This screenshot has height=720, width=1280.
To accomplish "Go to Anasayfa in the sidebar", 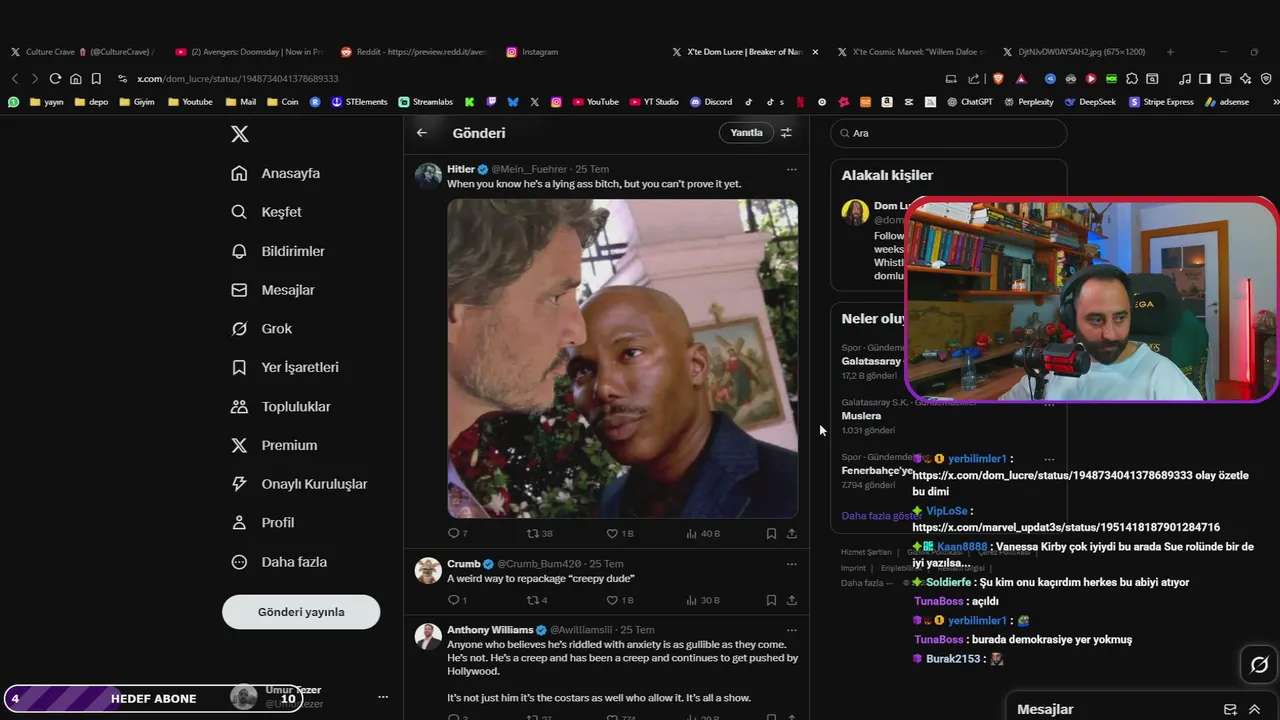I will pyautogui.click(x=275, y=173).
